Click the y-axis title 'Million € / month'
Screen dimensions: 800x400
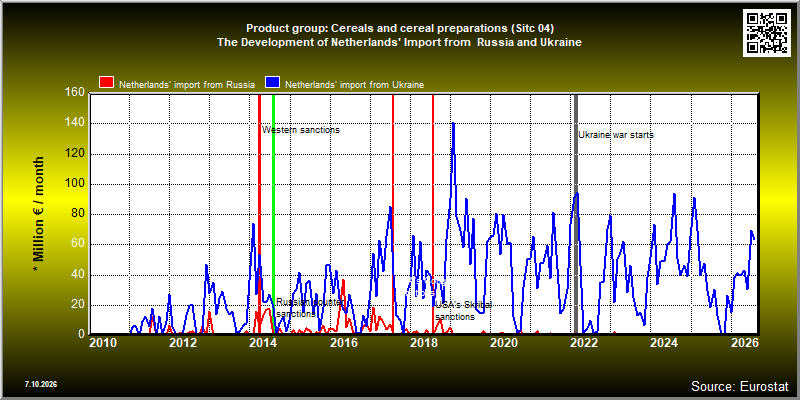tap(38, 214)
